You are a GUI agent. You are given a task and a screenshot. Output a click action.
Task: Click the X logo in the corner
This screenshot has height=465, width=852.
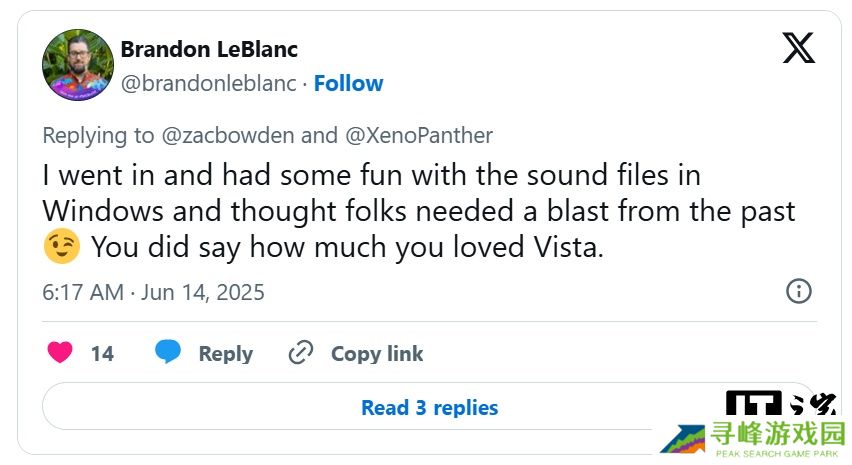tap(798, 48)
